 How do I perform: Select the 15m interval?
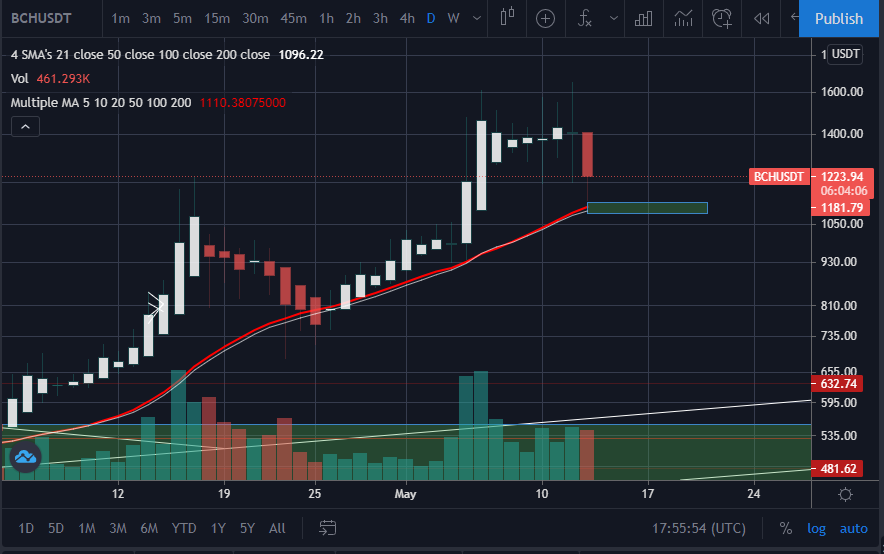pyautogui.click(x=216, y=19)
